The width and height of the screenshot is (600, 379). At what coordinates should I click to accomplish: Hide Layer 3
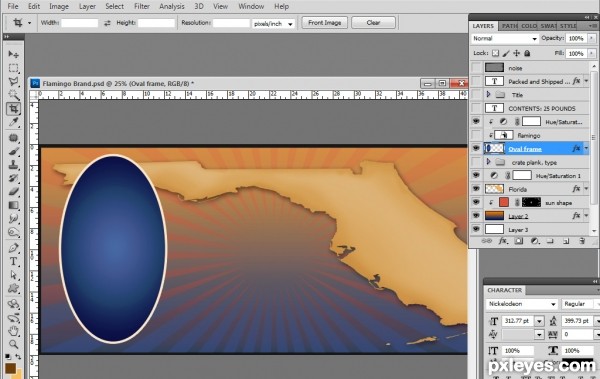click(476, 229)
